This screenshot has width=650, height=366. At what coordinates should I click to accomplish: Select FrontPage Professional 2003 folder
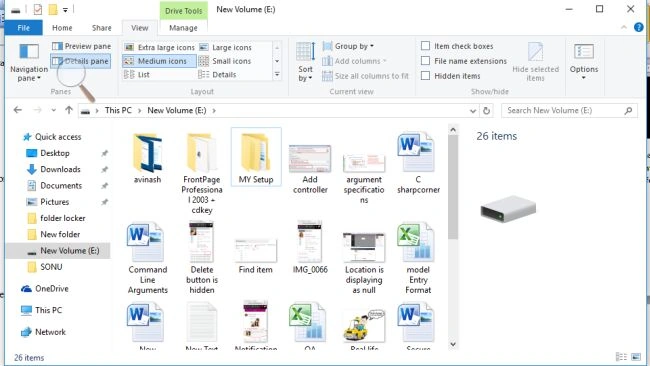(201, 172)
